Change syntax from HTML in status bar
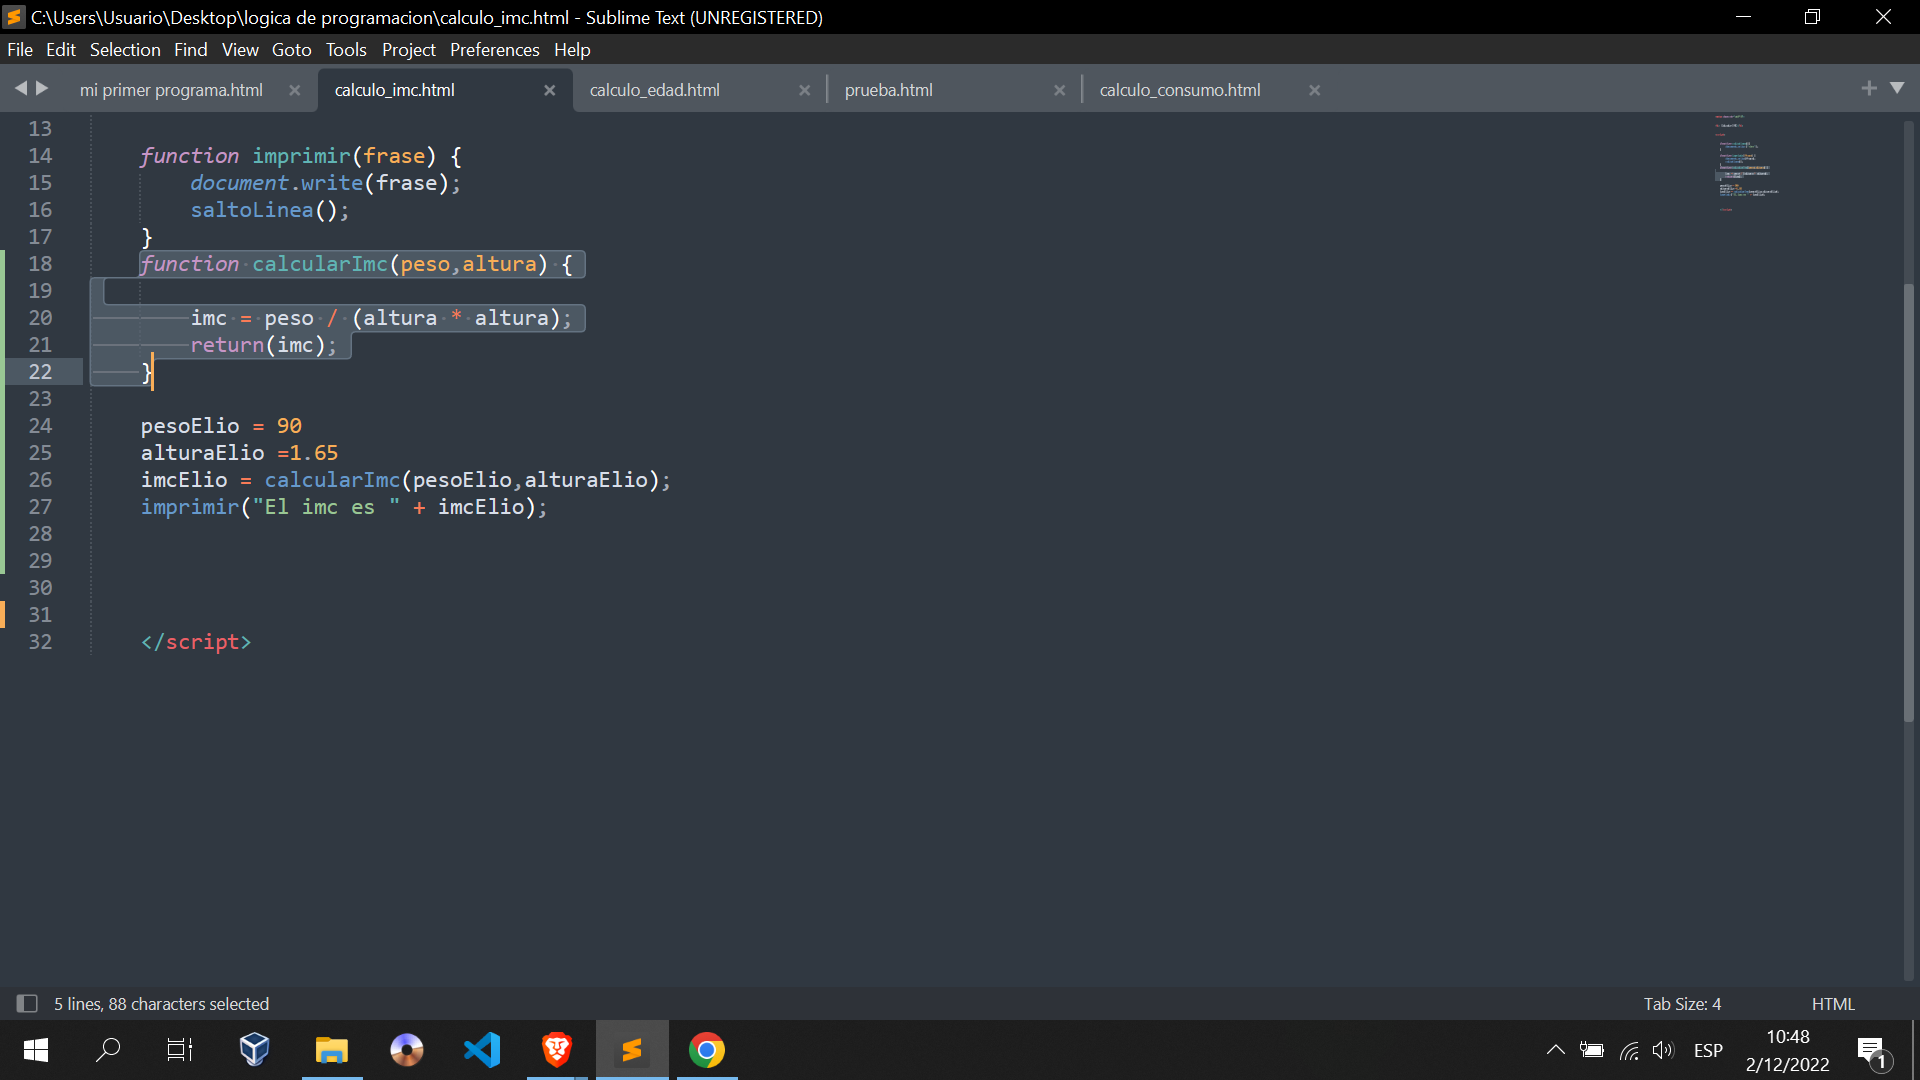 (1833, 1004)
